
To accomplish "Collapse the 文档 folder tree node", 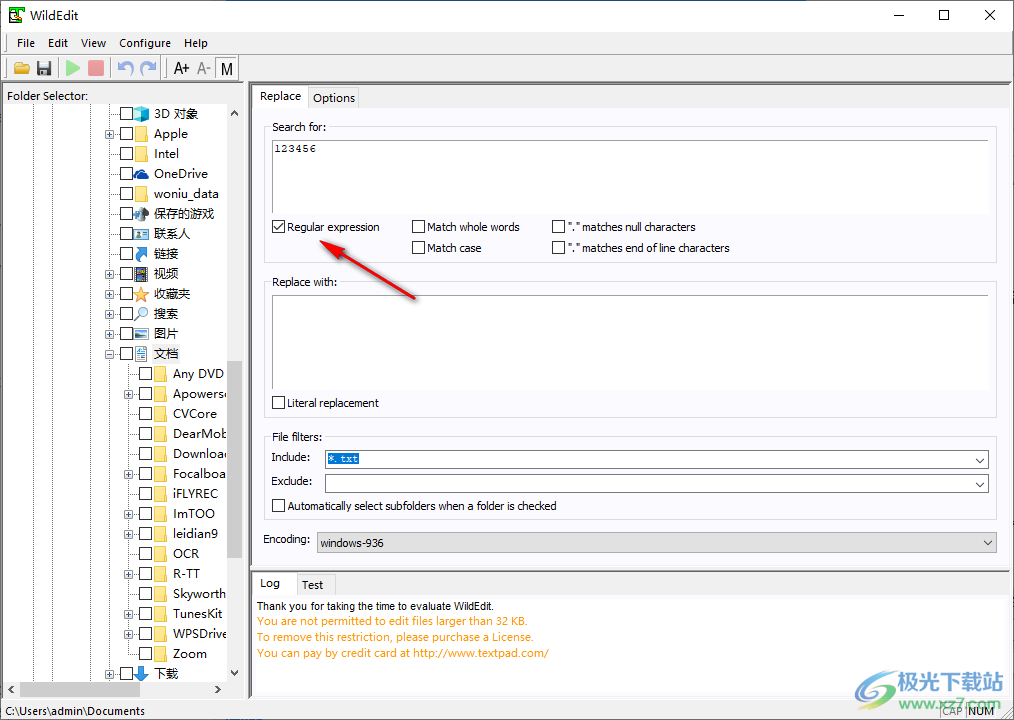I will [109, 354].
